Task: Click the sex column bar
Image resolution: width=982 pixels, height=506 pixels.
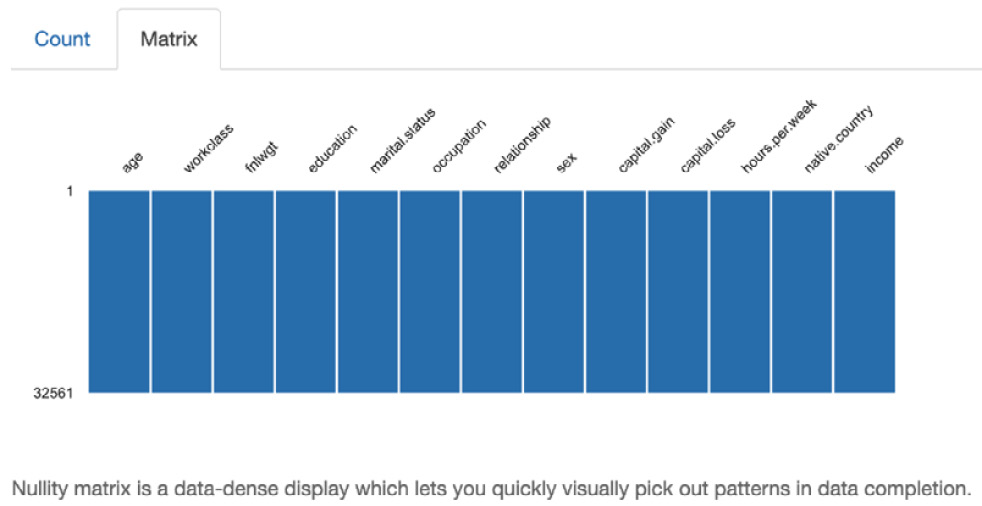Action: 554,292
